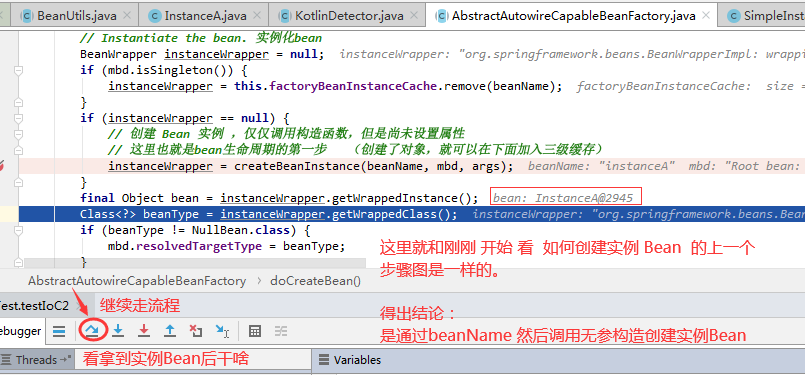Click the class icon on AbstractAutowireCapableBeanFactory.java tab

point(441,16)
